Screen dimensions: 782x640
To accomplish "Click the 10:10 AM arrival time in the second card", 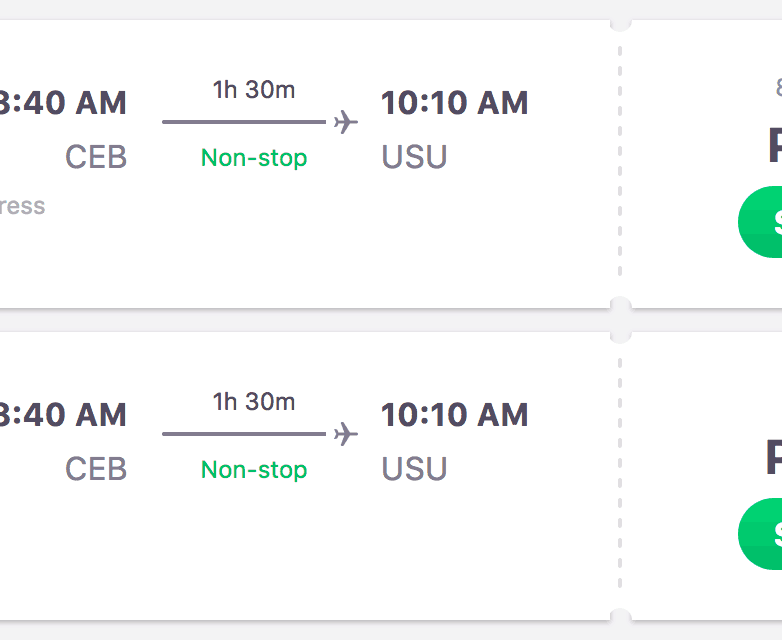I will pos(454,414).
